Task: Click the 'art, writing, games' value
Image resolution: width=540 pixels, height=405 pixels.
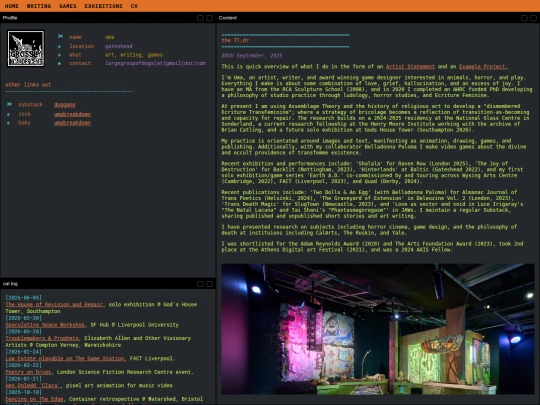Action: pos(134,55)
